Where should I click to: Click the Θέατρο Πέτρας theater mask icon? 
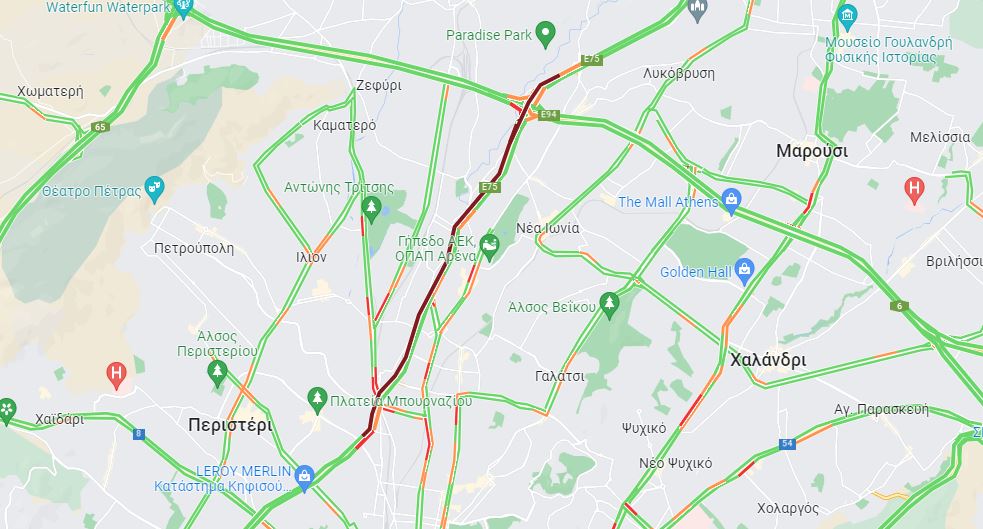tap(154, 189)
